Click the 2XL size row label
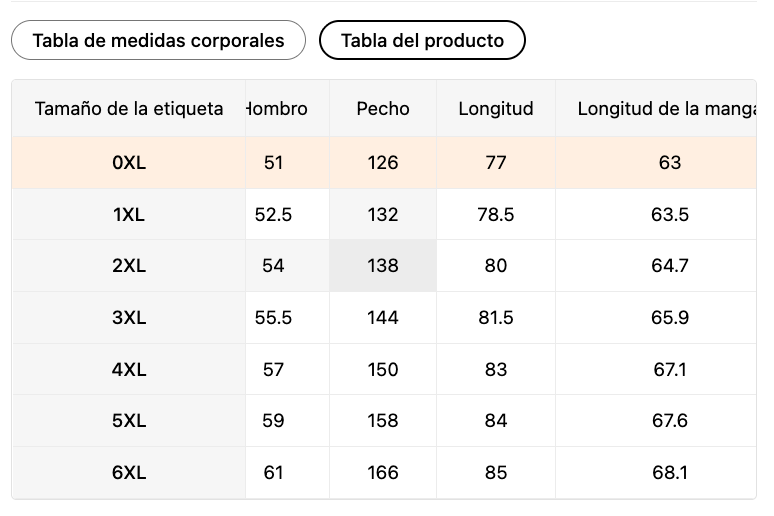Viewport: 774px width, 516px height. [129, 266]
